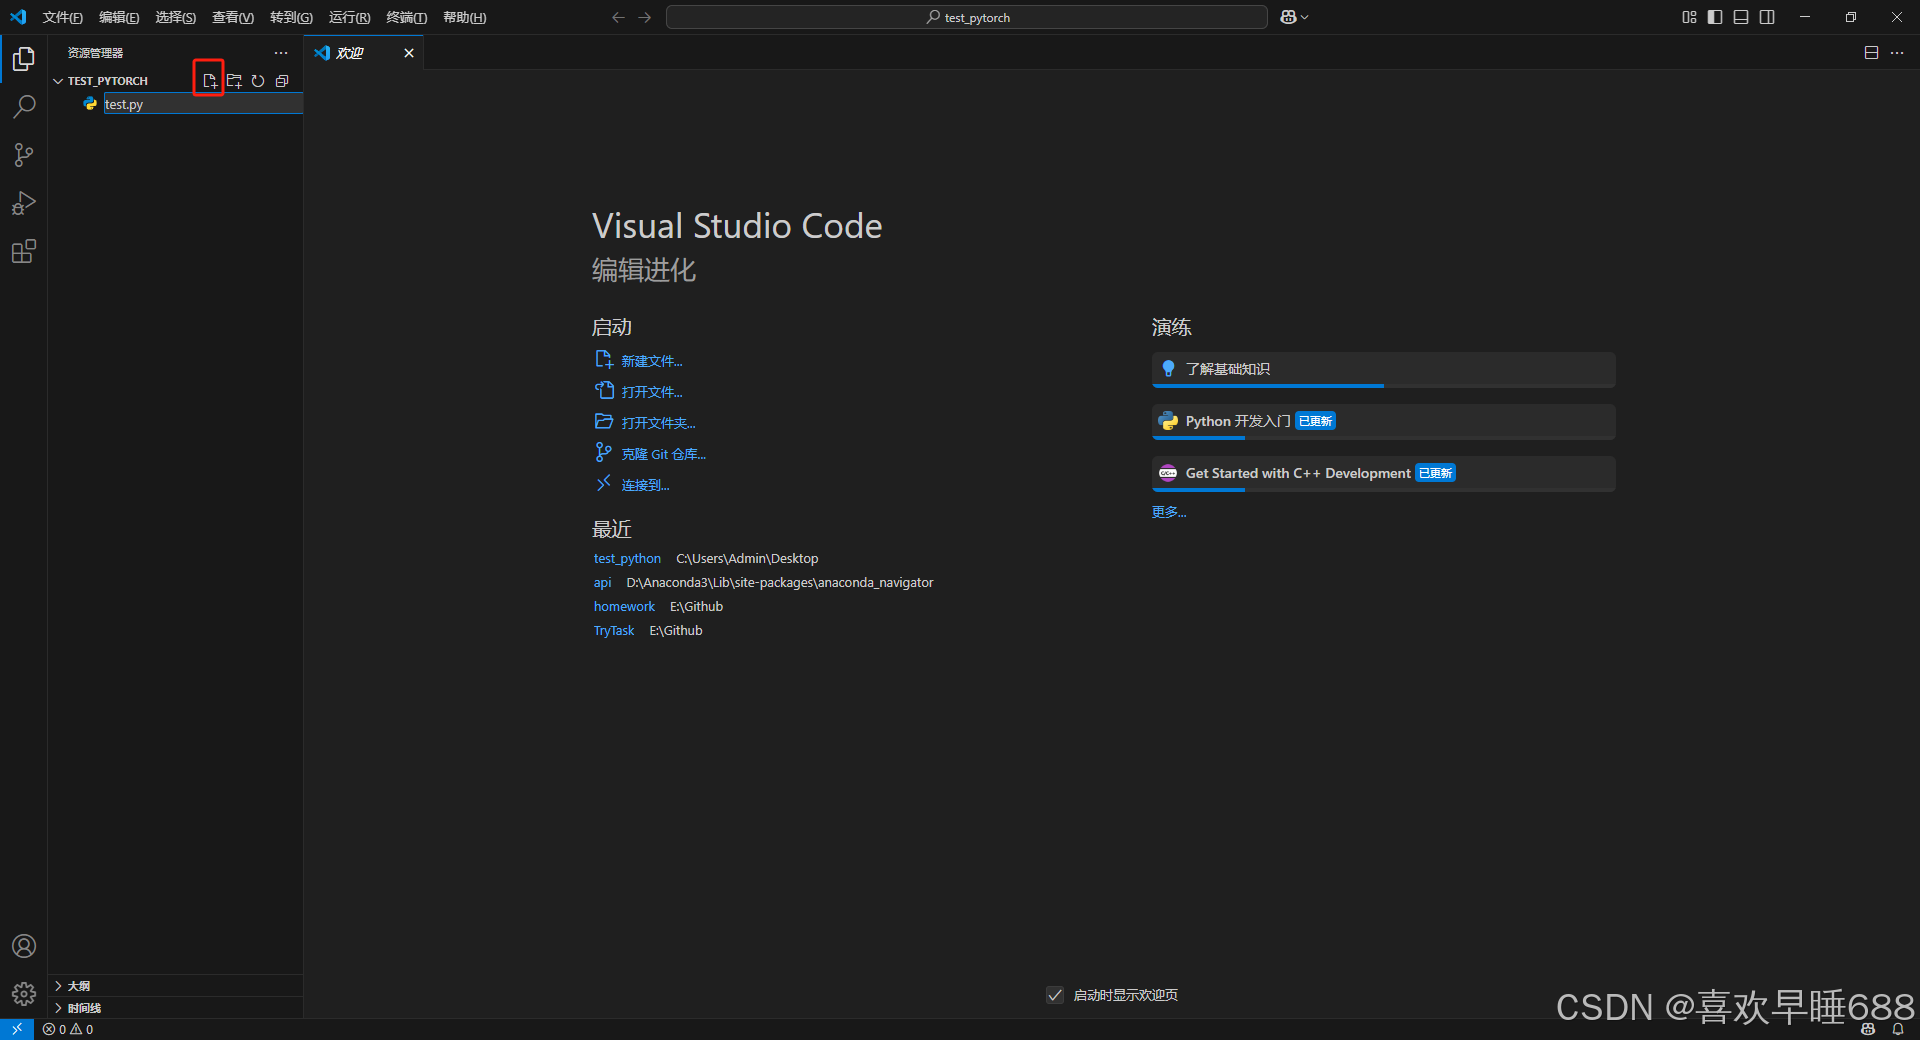Open the Extensions view
The image size is (1920, 1040).
(23, 251)
